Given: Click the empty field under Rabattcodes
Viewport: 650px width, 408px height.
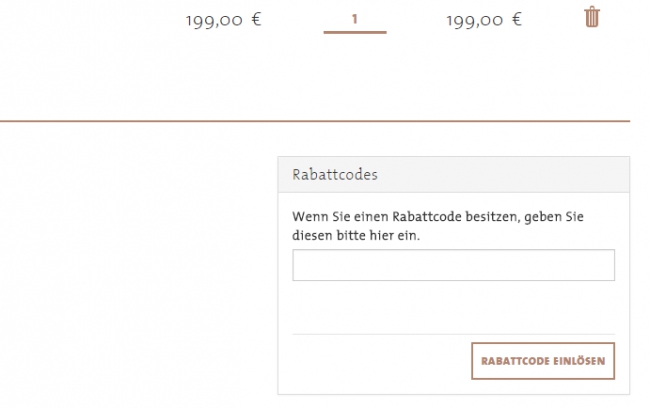Looking at the screenshot, I should 453,265.
